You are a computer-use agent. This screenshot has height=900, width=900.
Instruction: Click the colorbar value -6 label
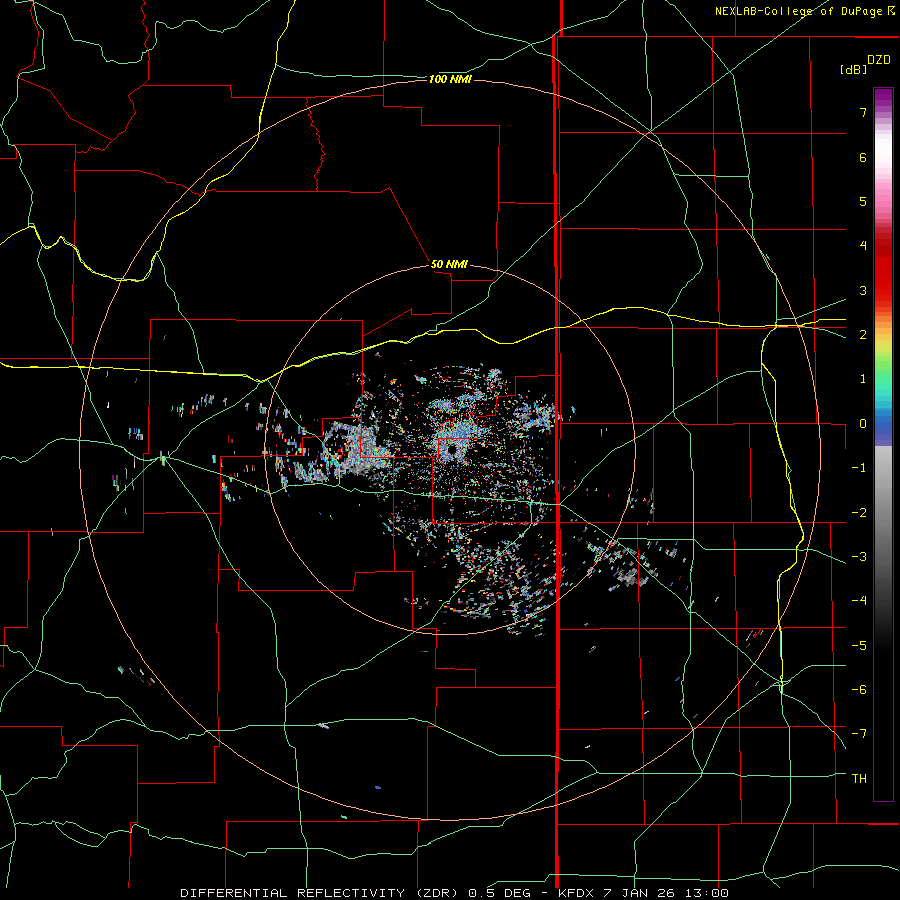[x=859, y=690]
